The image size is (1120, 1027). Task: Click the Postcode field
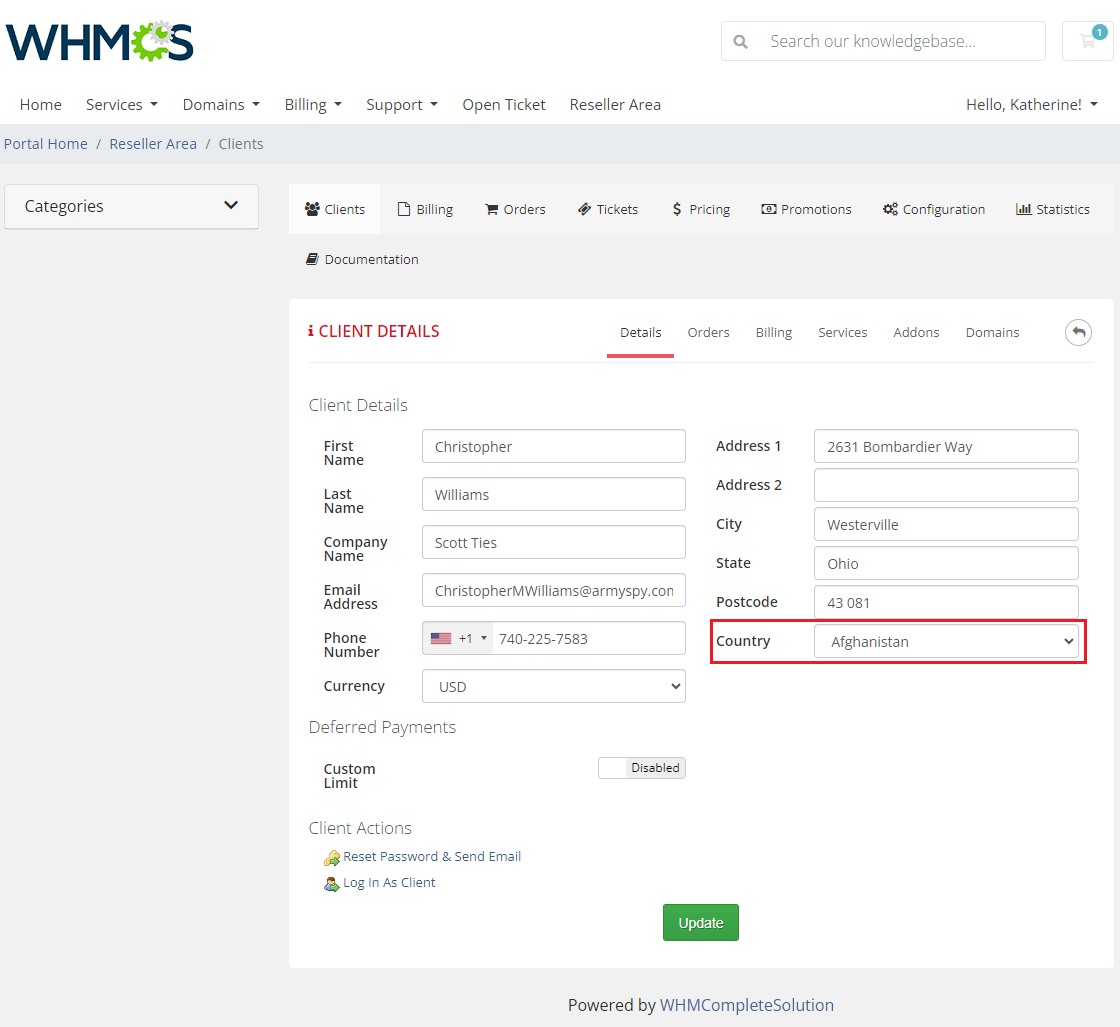coord(946,602)
